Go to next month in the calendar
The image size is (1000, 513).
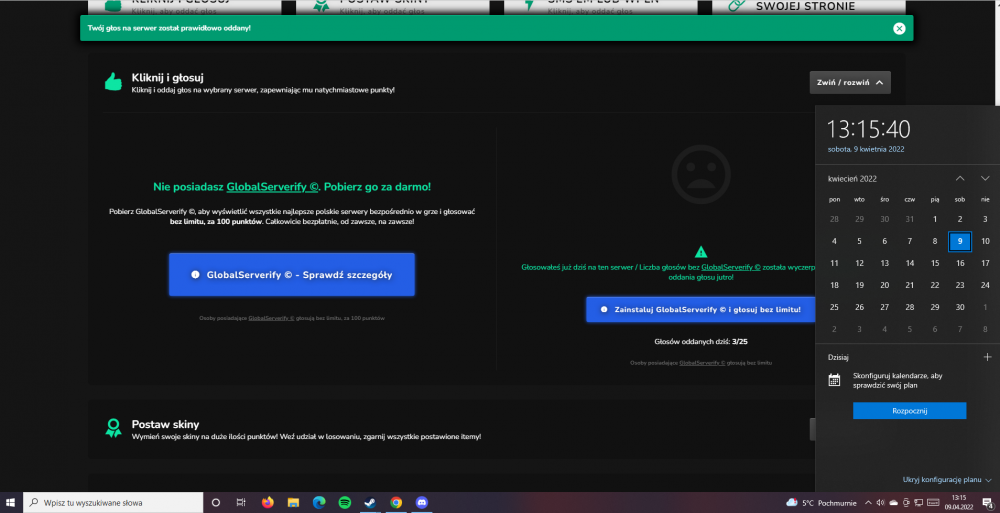point(985,179)
